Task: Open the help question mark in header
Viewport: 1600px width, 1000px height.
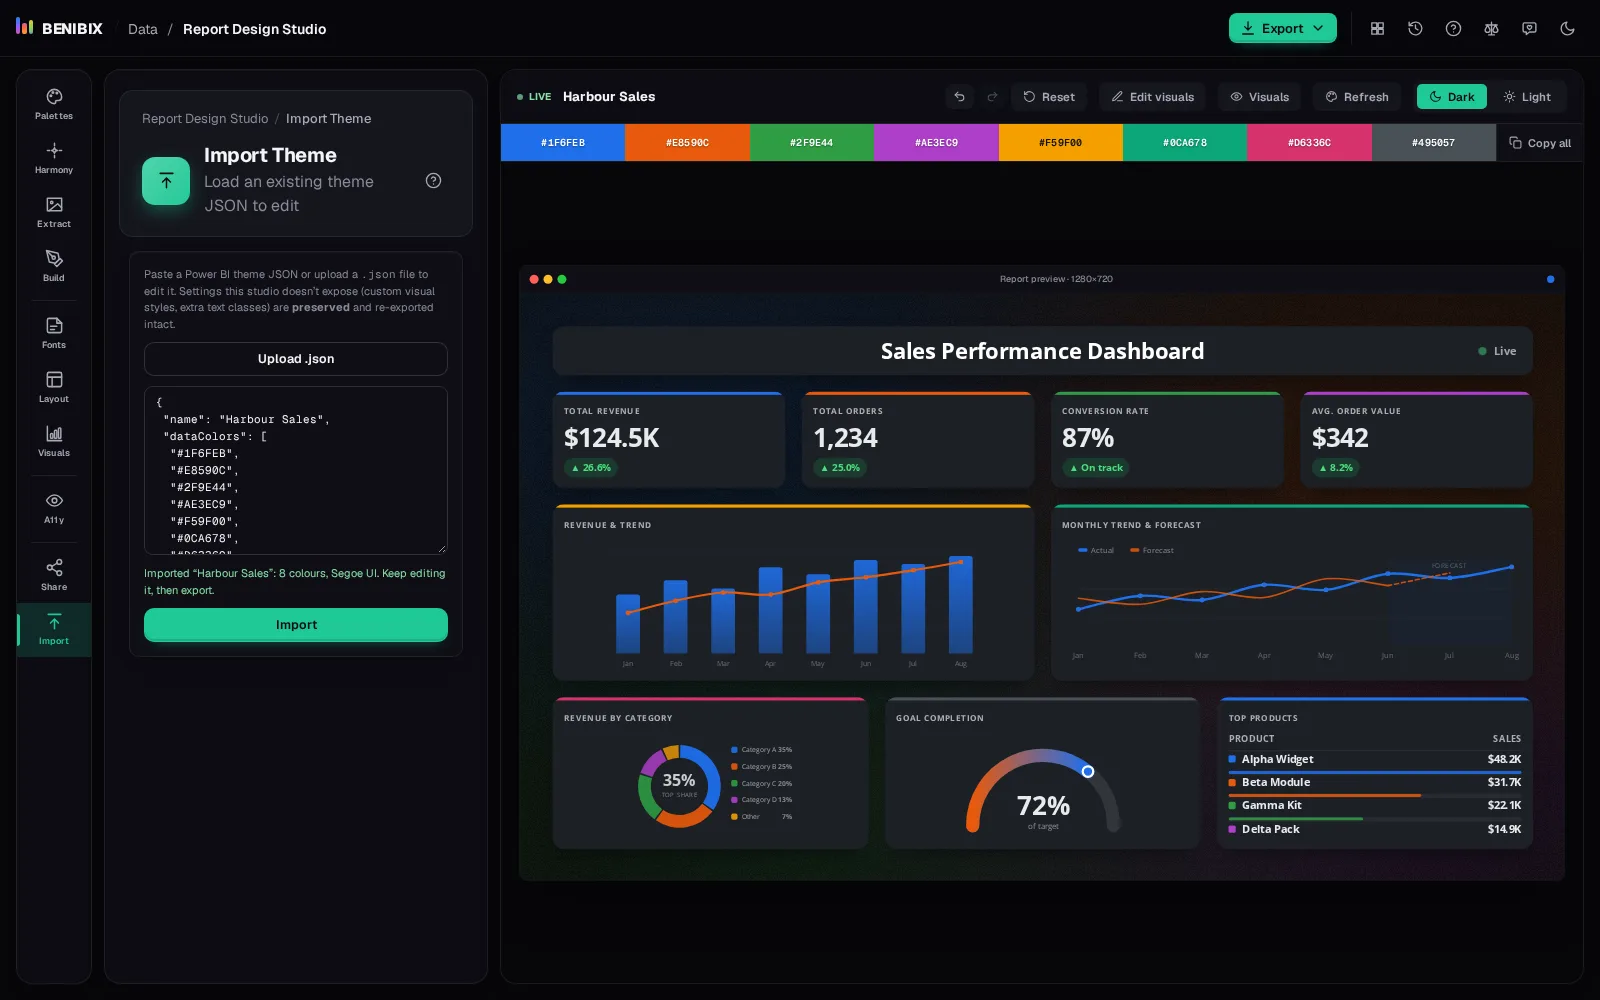Action: click(1453, 29)
